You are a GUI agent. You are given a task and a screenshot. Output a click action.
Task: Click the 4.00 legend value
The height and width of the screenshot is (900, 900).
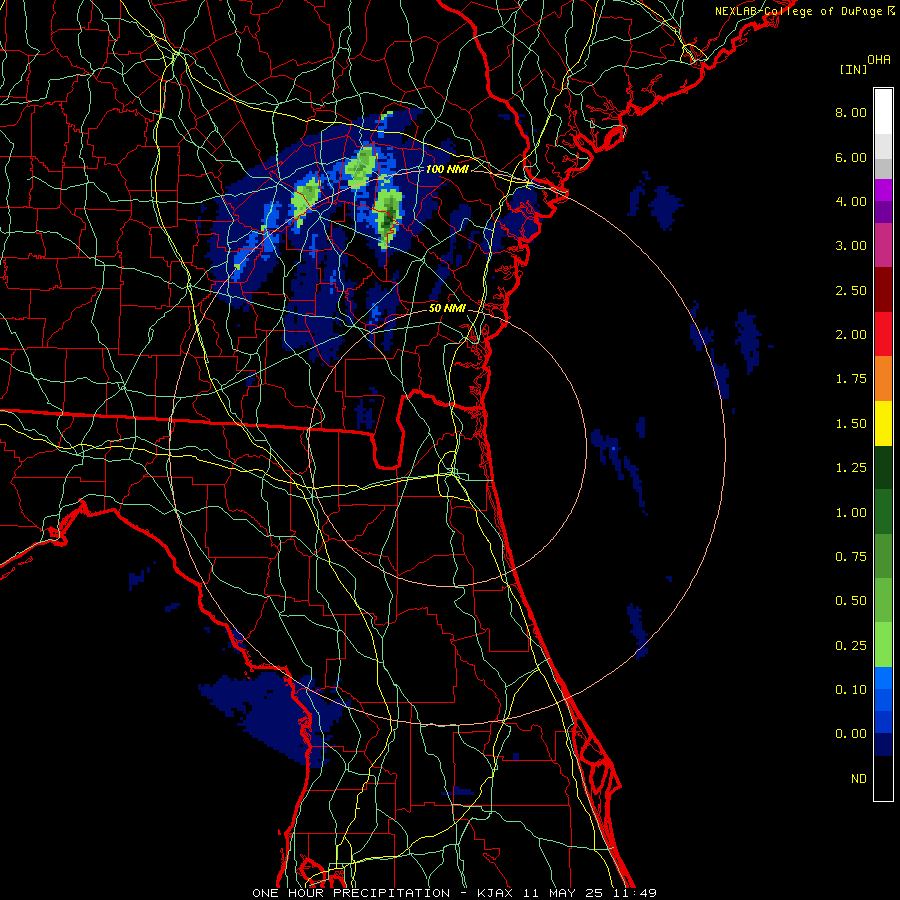851,201
